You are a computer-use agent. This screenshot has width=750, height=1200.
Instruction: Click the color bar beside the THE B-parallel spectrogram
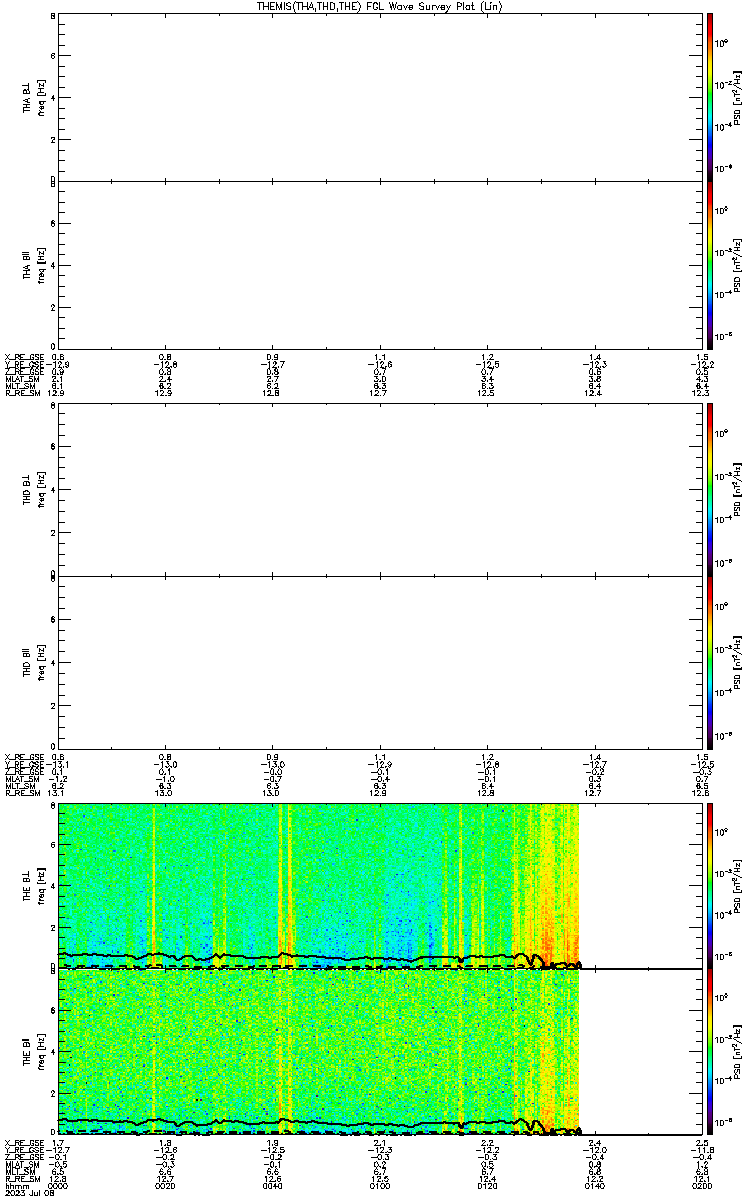click(x=710, y=1052)
